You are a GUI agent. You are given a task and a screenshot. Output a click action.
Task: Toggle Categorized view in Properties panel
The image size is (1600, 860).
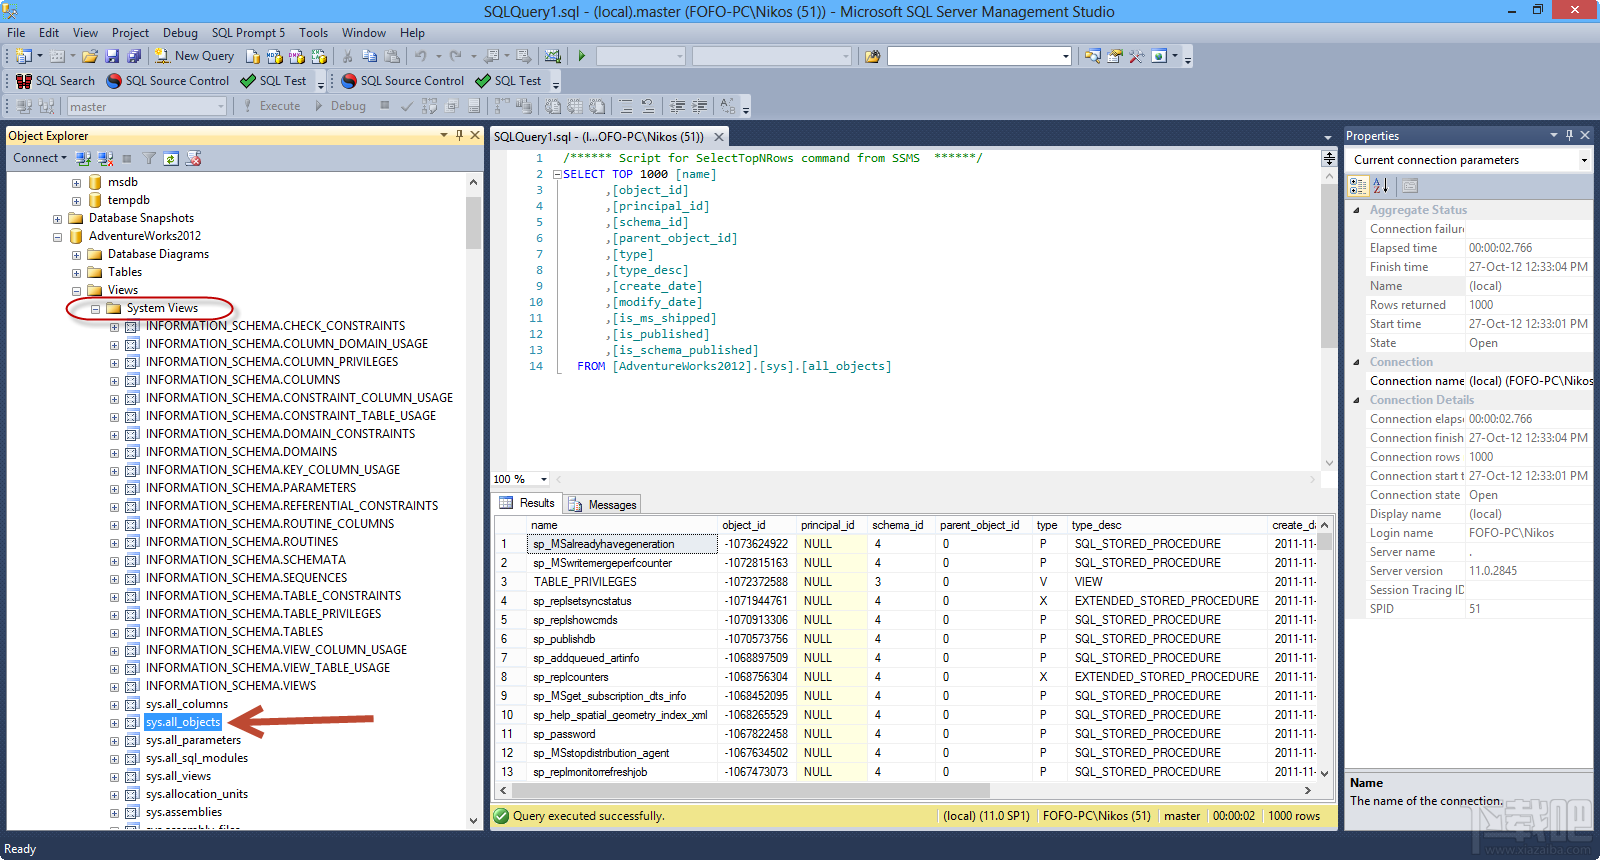(1358, 185)
